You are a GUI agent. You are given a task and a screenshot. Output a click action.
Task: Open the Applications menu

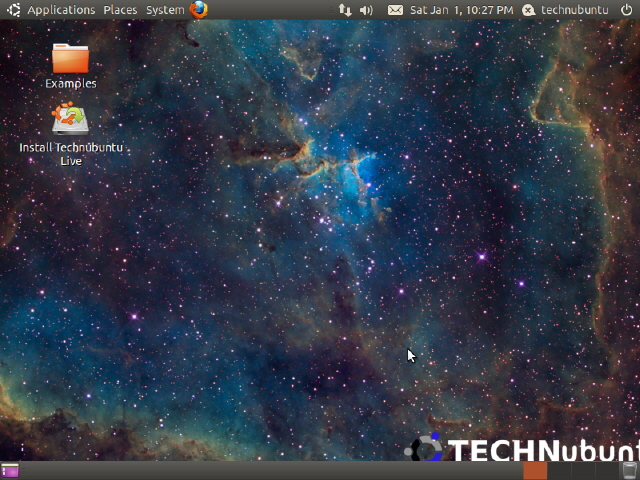point(61,10)
